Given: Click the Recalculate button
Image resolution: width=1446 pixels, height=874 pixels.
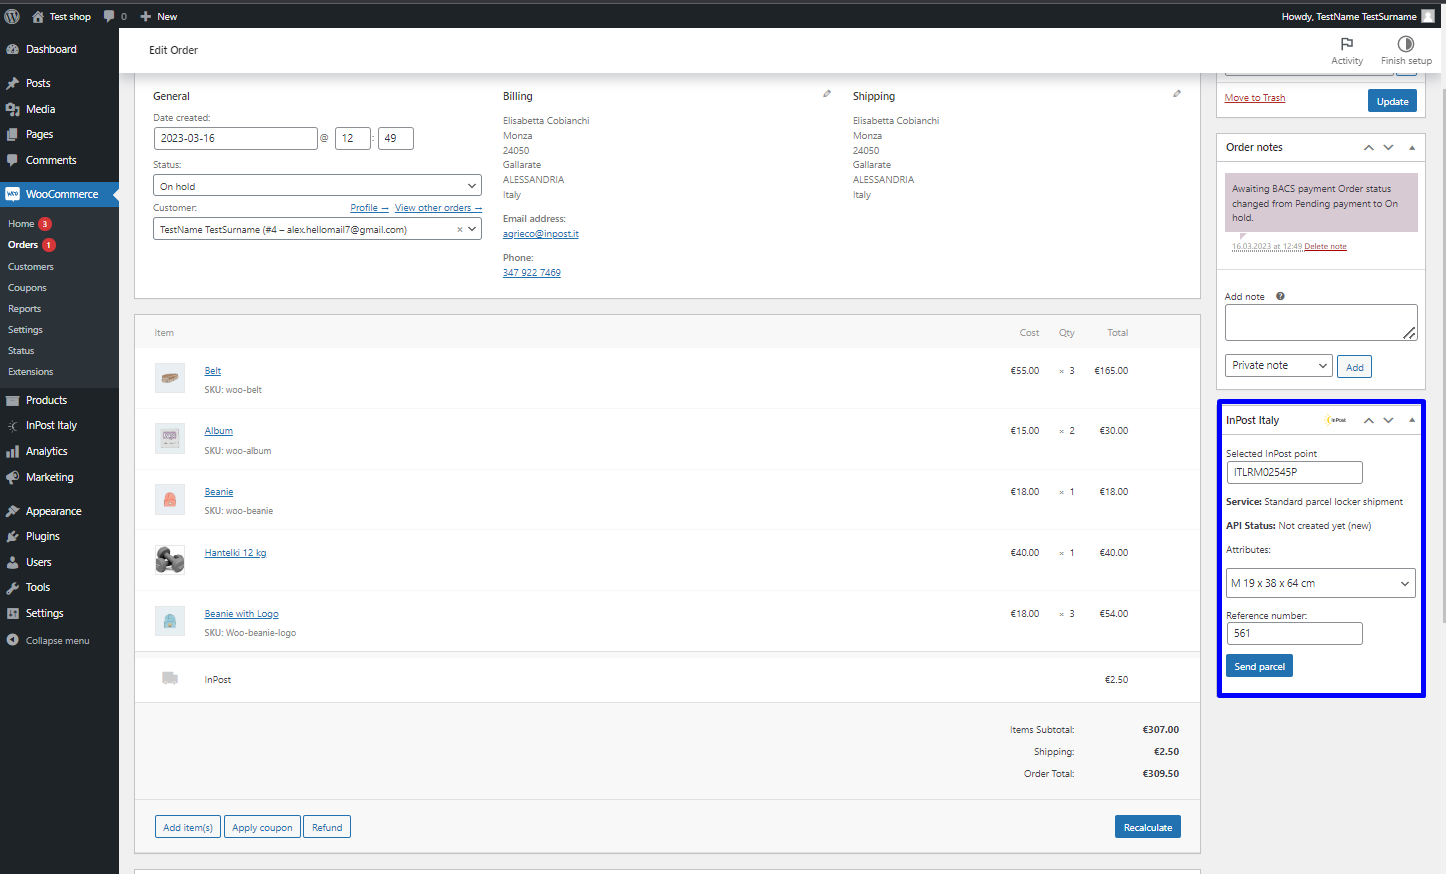Looking at the screenshot, I should (x=1148, y=827).
